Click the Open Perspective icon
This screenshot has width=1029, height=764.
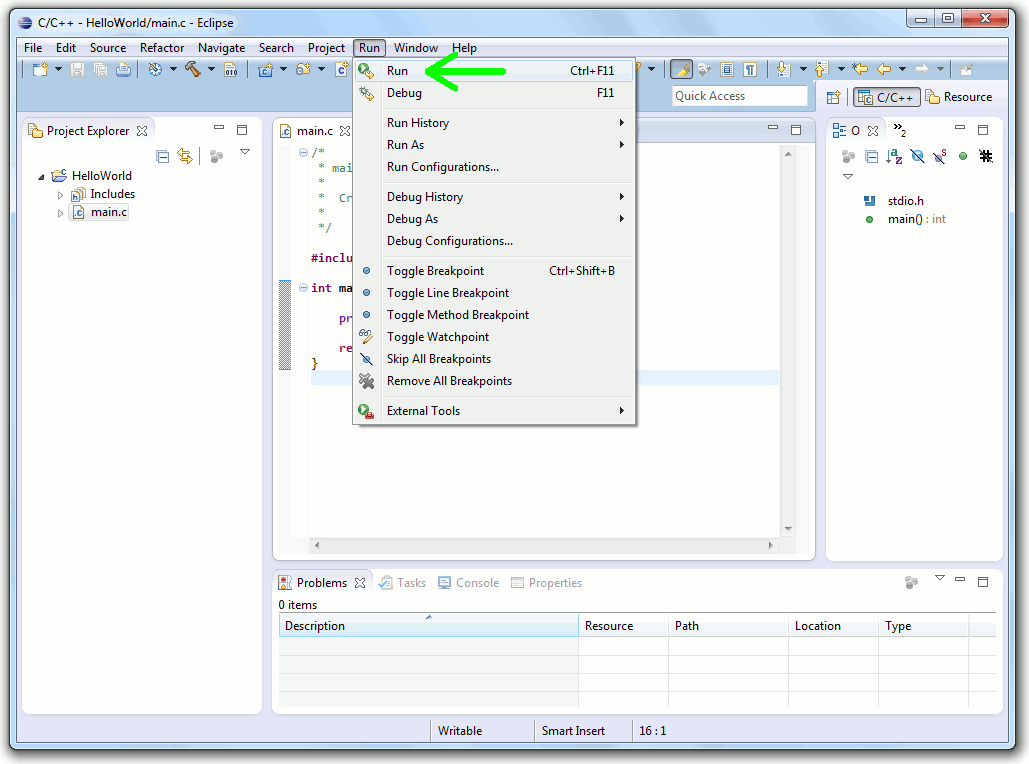tap(833, 97)
